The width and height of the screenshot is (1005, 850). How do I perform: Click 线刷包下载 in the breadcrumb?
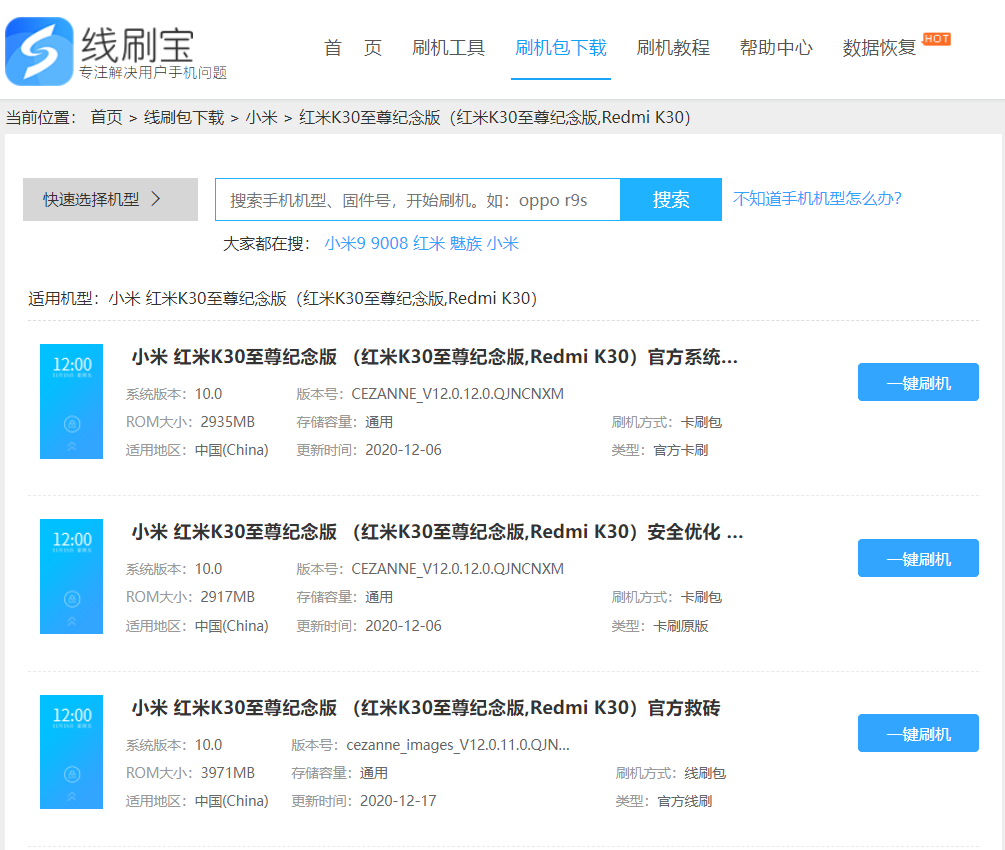[184, 117]
